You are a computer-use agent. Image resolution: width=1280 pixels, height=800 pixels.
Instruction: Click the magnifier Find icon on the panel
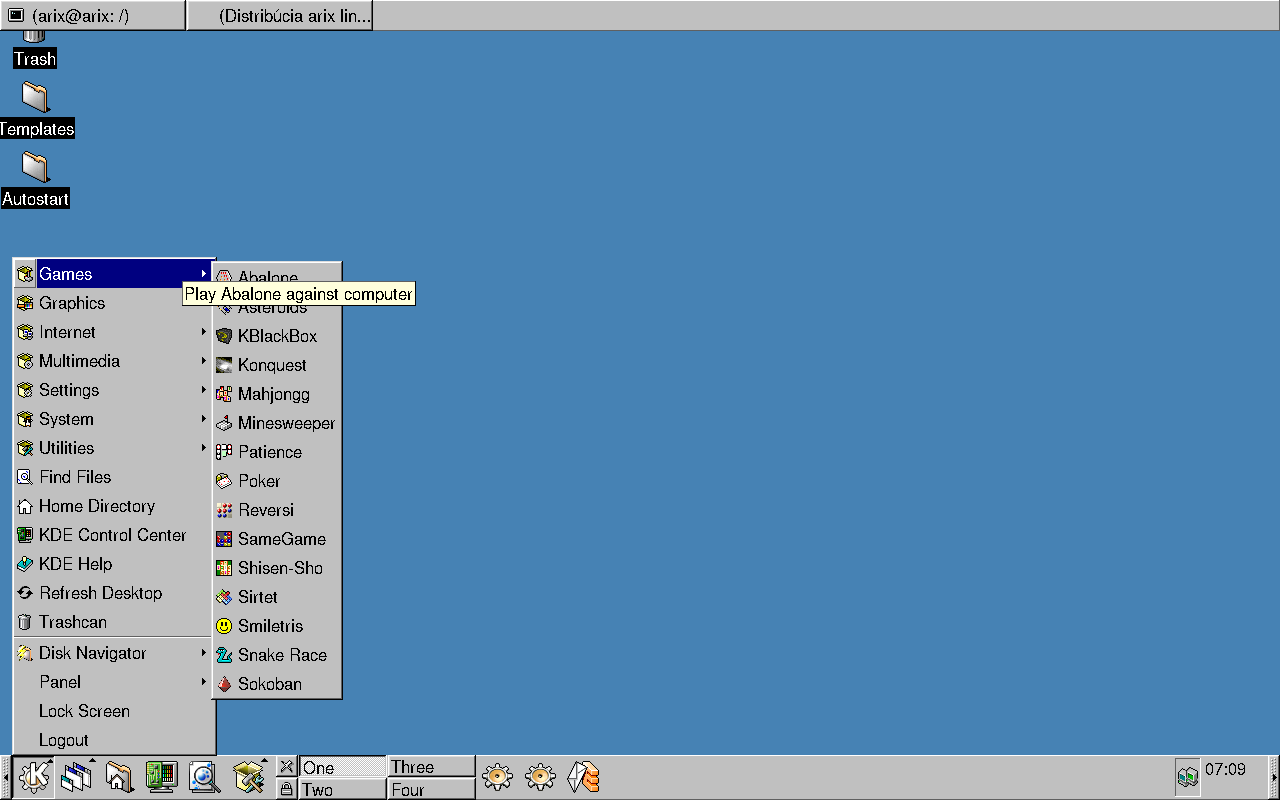(204, 777)
